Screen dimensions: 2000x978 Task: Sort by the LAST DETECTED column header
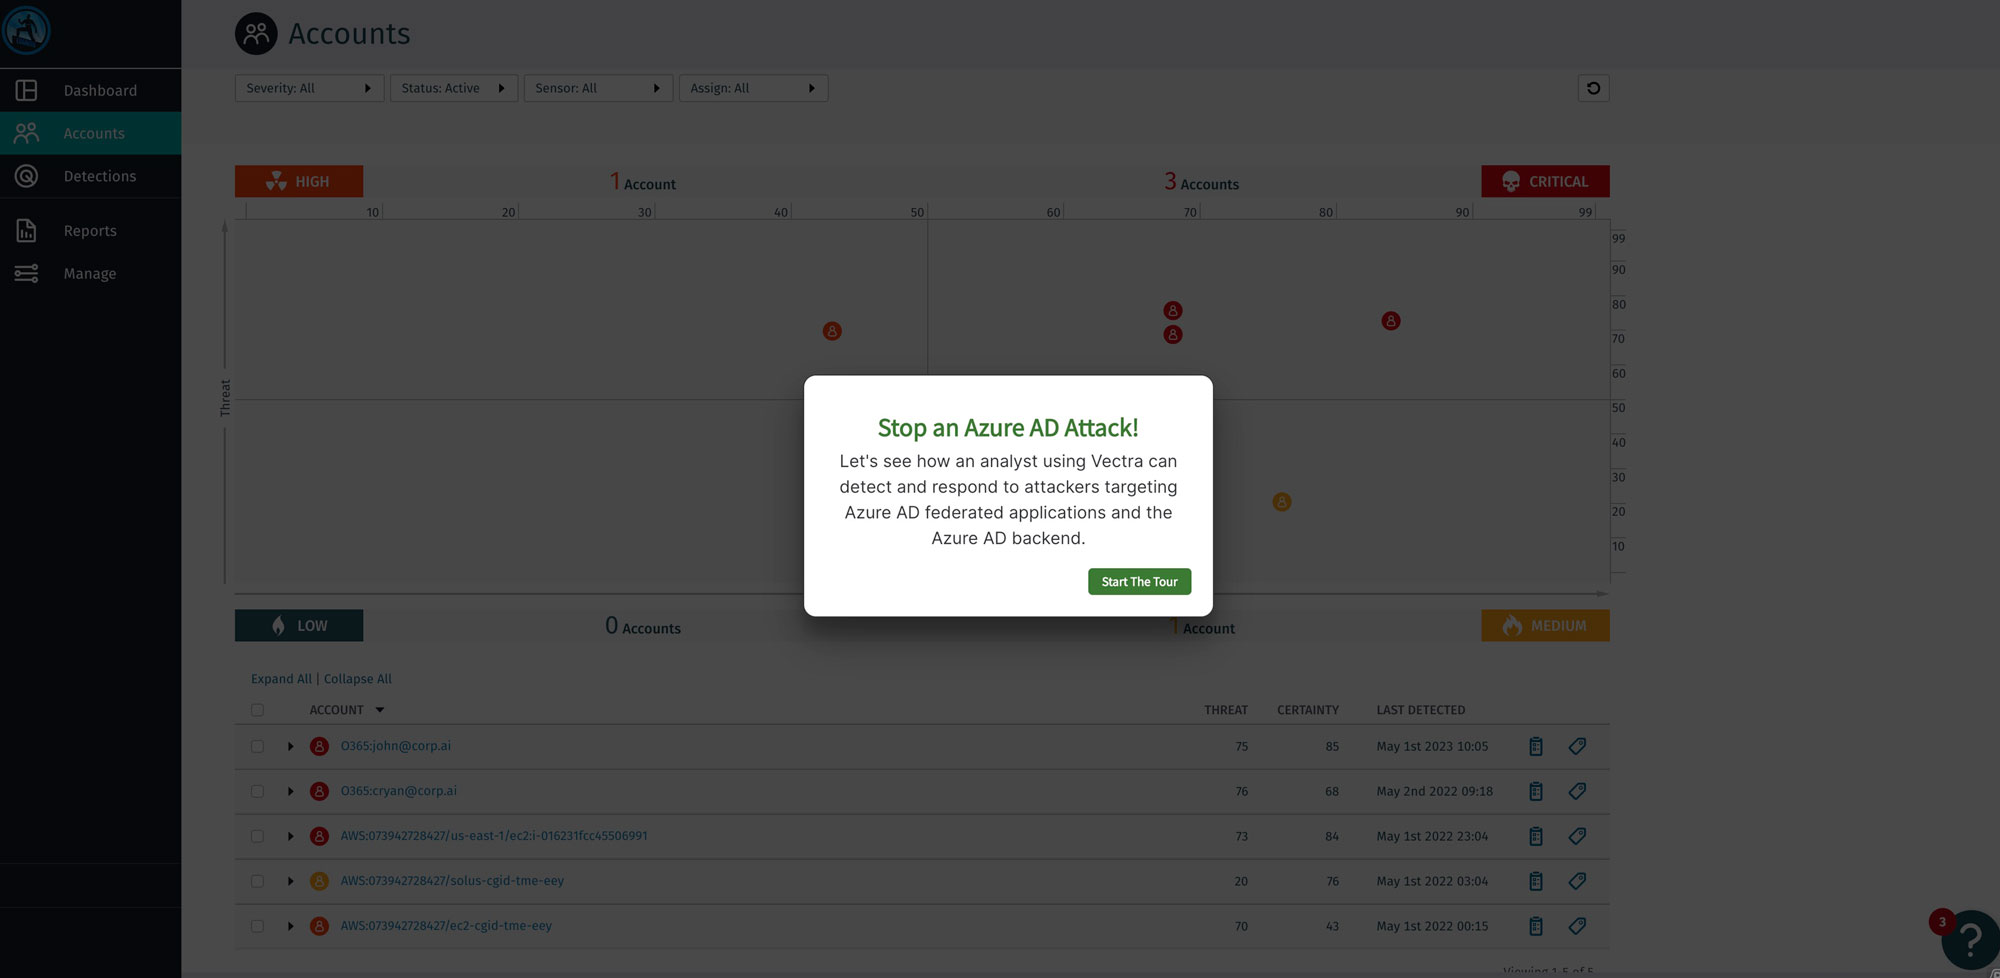pyautogui.click(x=1421, y=710)
